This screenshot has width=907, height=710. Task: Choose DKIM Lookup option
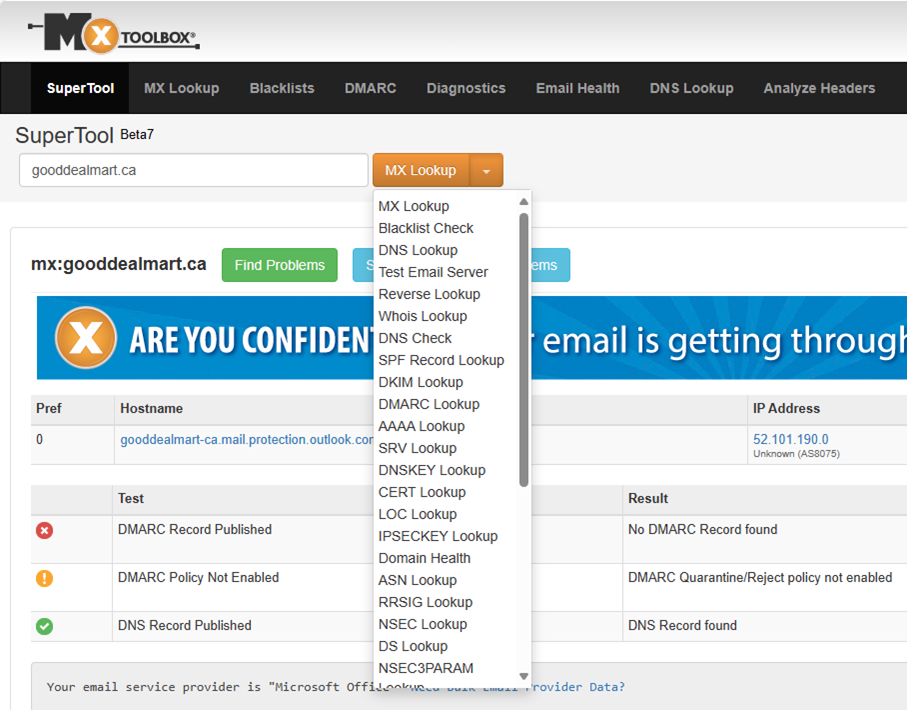[421, 382]
